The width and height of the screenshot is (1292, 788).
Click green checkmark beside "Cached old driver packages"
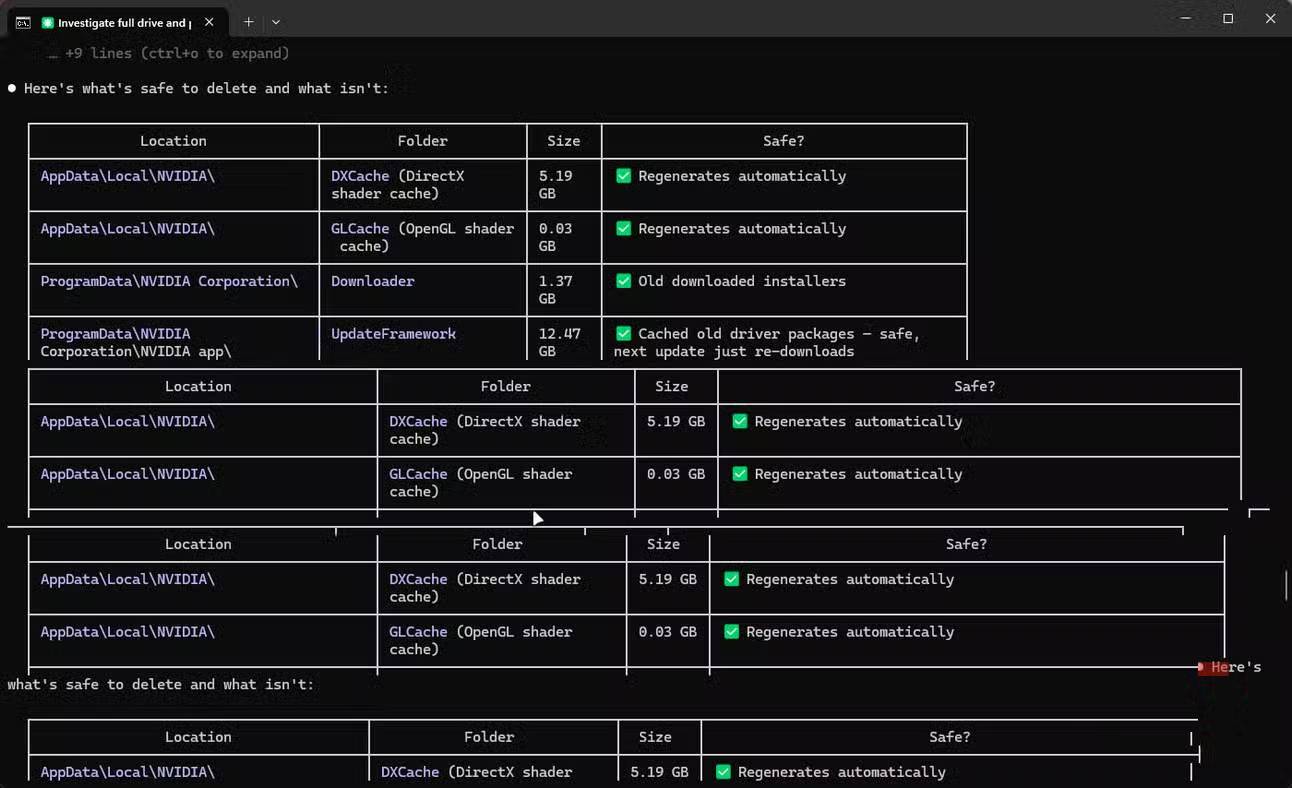pos(623,334)
